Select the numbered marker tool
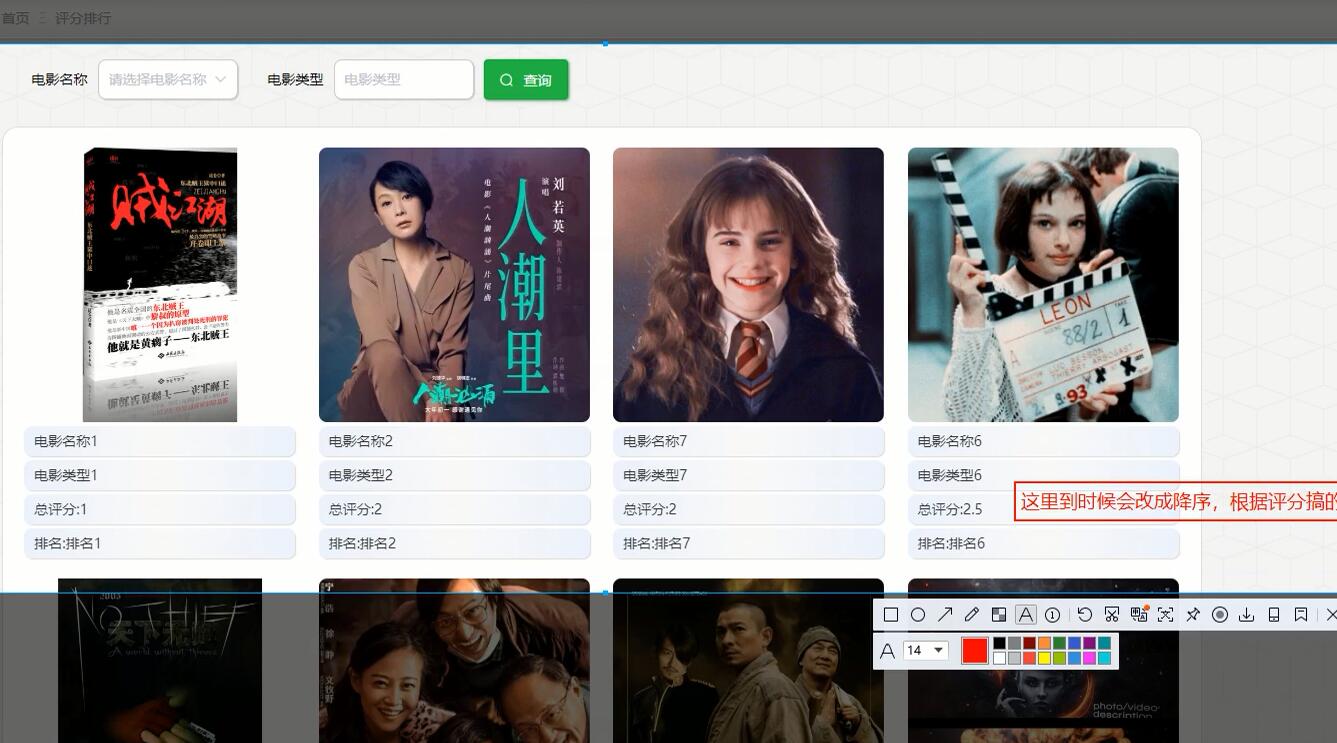Screen dimensions: 1337x743 point(1052,615)
